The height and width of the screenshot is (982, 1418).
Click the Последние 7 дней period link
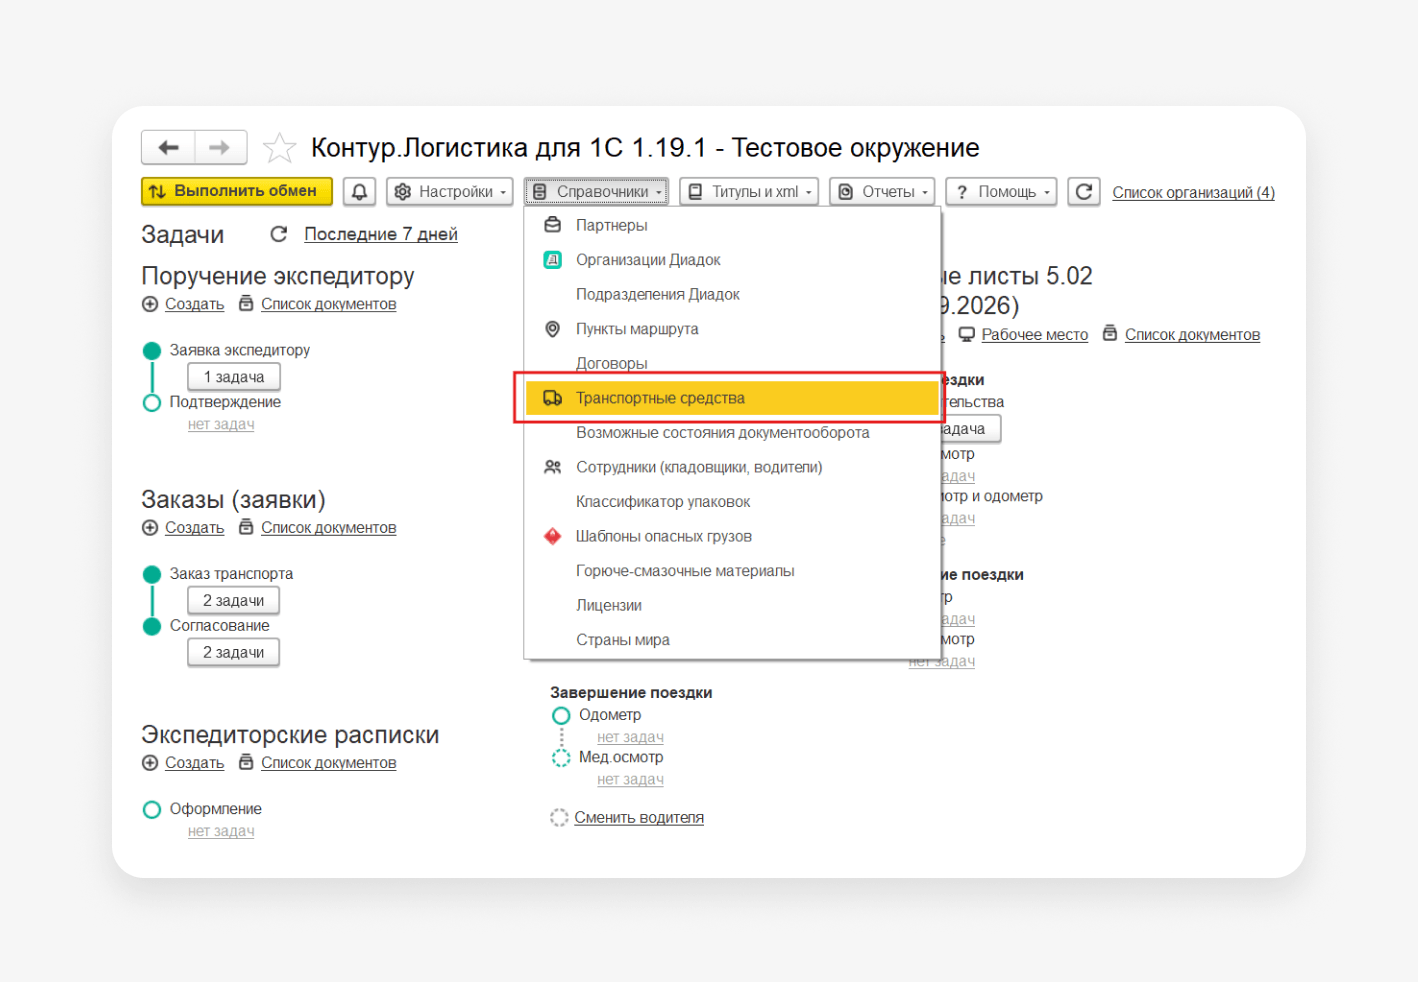click(x=381, y=234)
